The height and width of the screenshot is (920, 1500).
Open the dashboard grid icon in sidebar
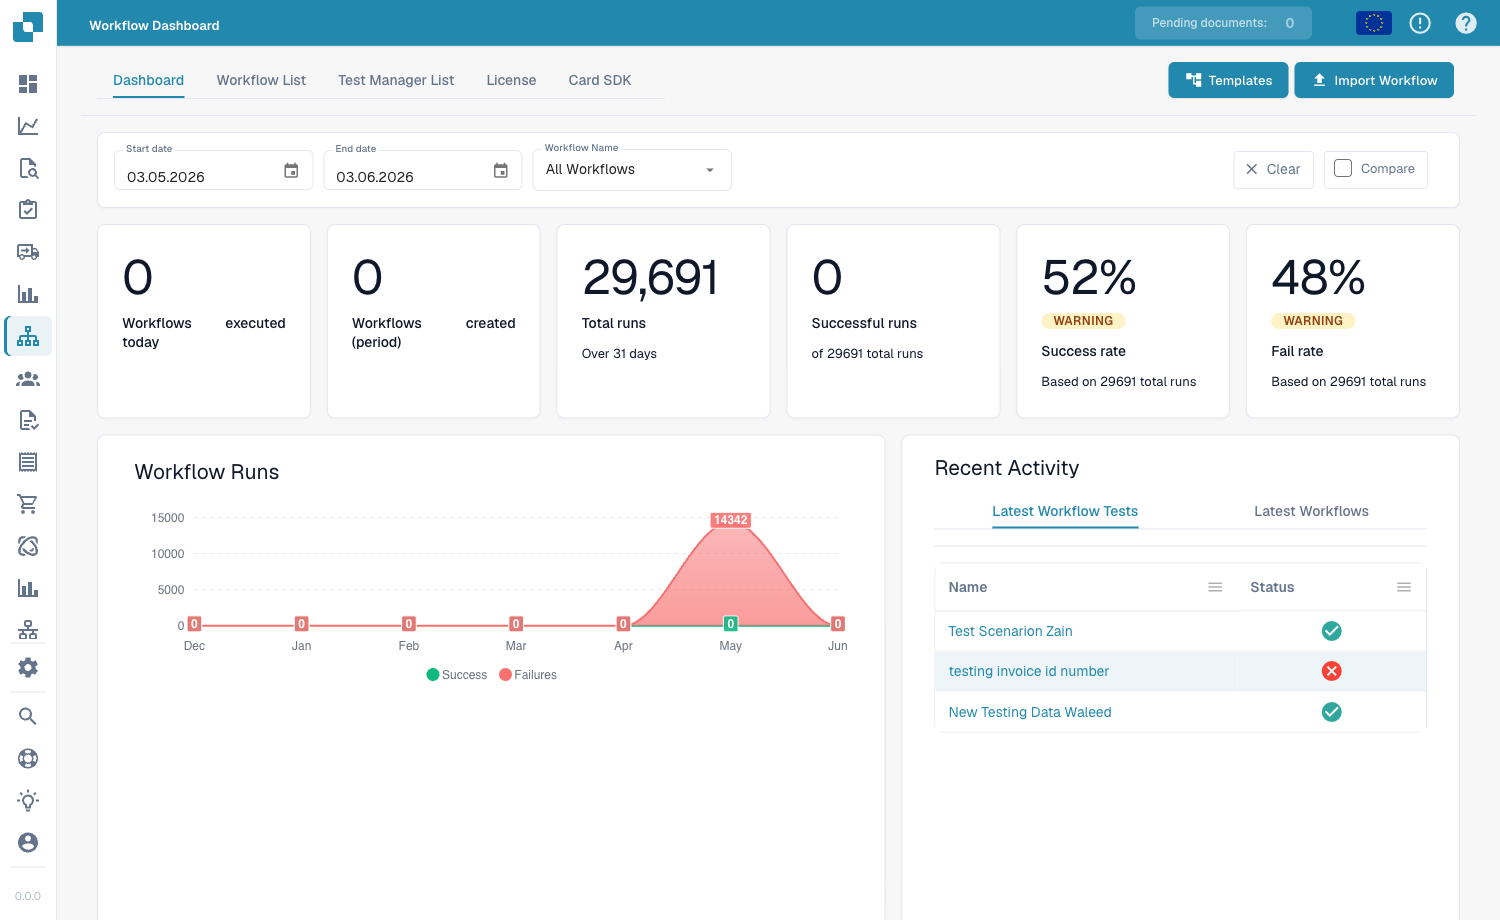[28, 84]
